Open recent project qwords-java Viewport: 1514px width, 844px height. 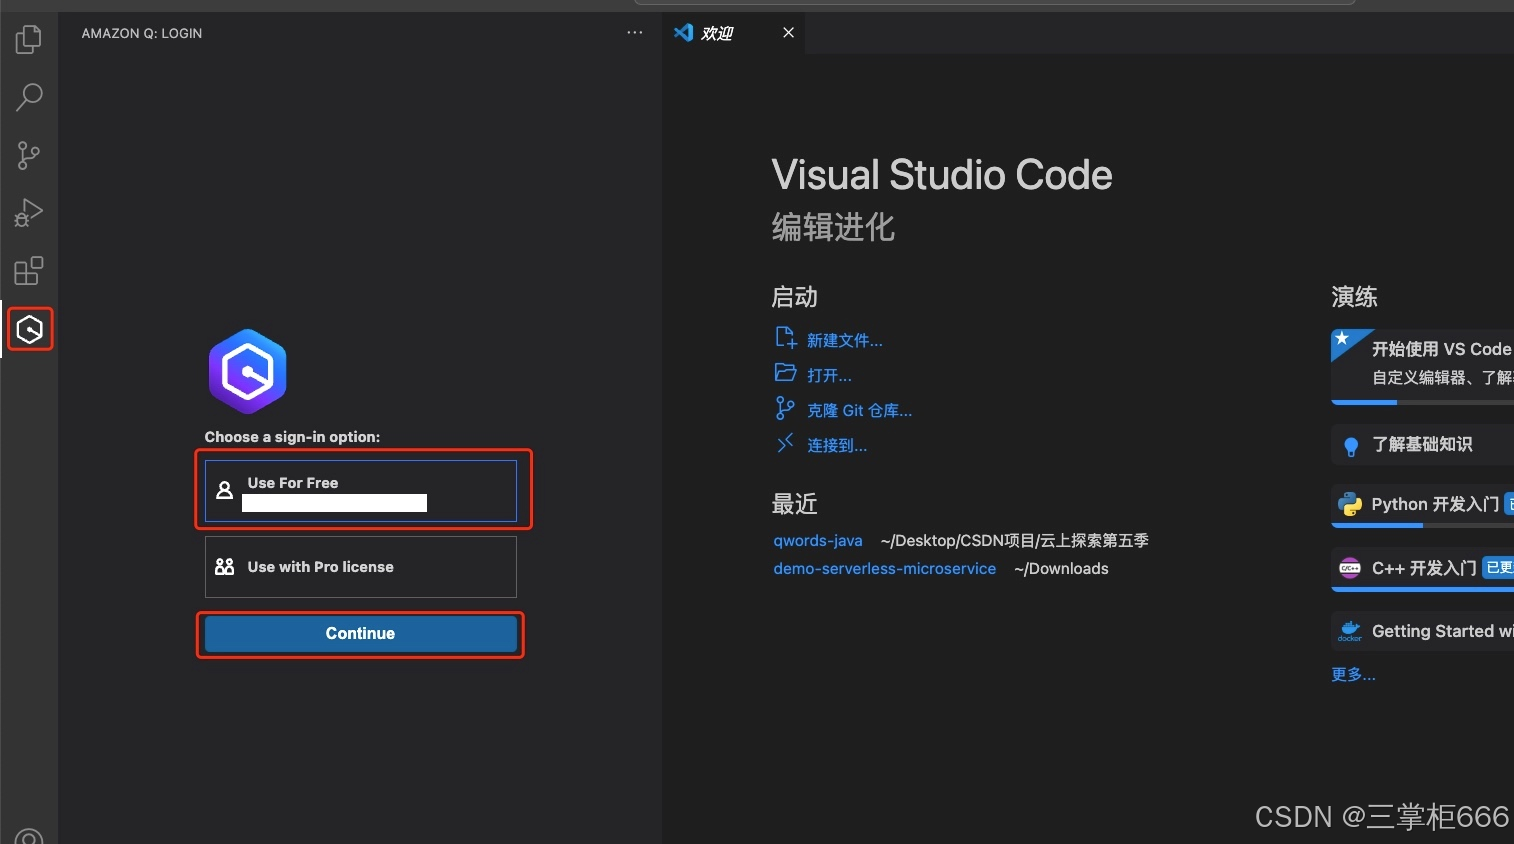[818, 541]
